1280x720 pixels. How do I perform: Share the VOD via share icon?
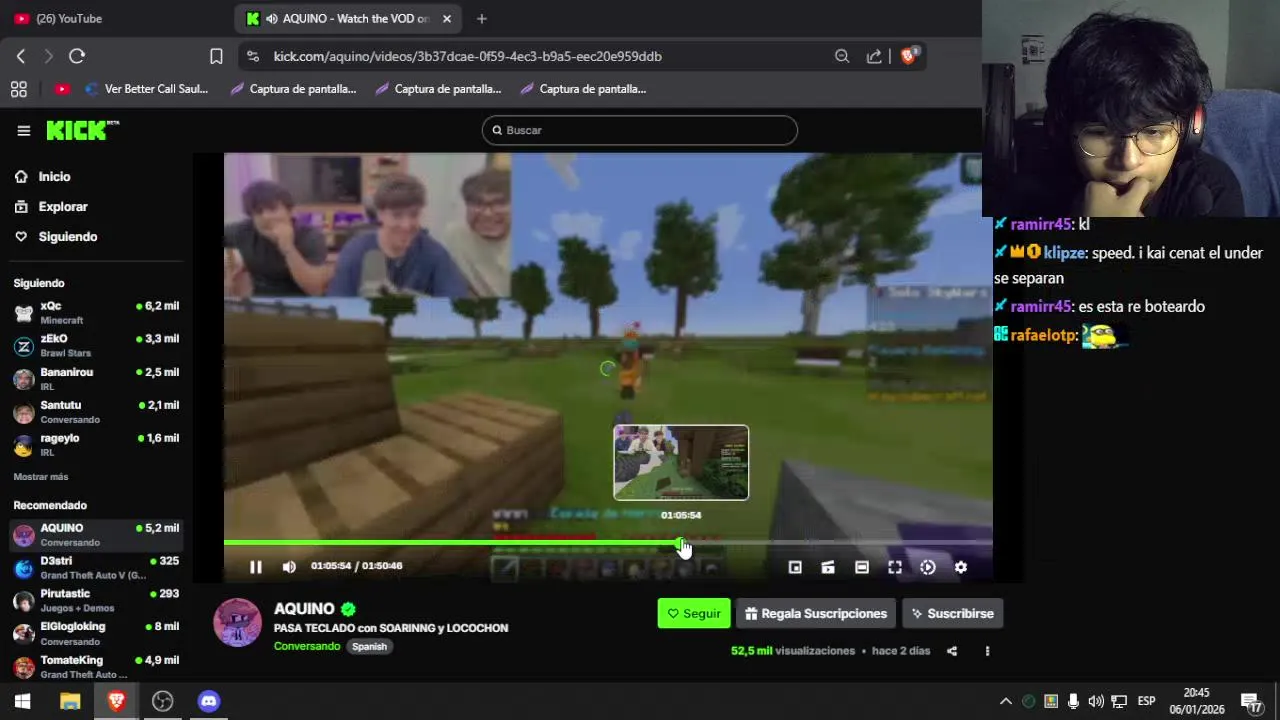(952, 651)
